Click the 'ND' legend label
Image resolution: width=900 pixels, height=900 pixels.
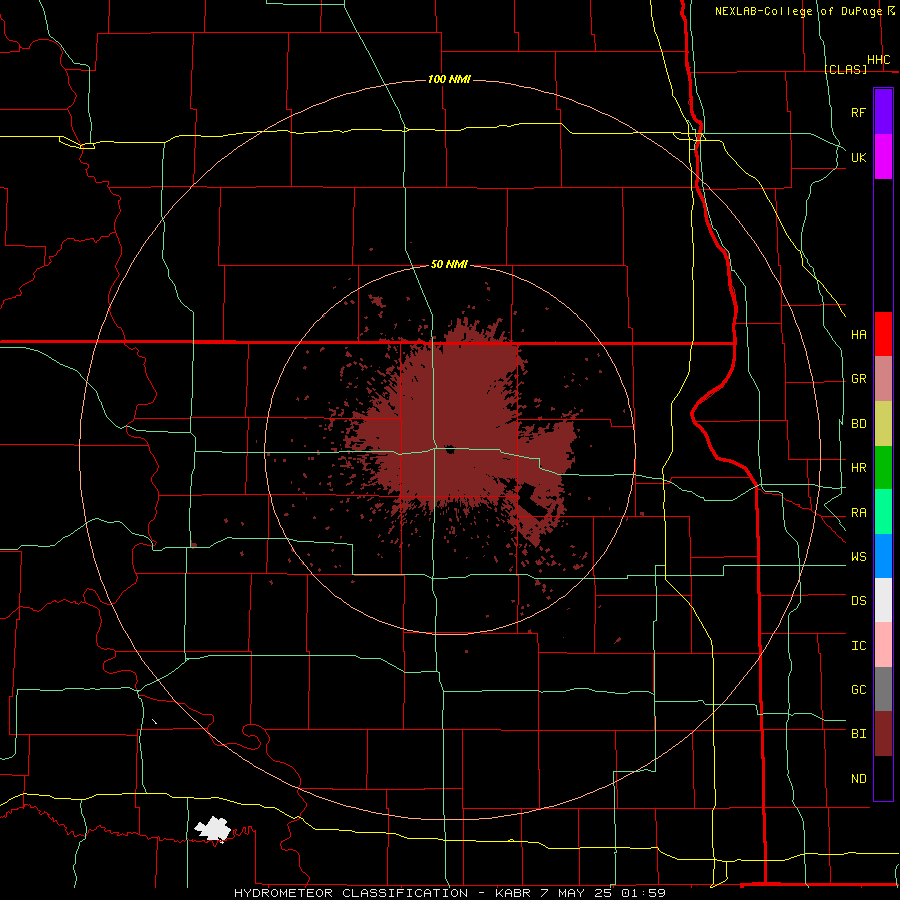858,779
